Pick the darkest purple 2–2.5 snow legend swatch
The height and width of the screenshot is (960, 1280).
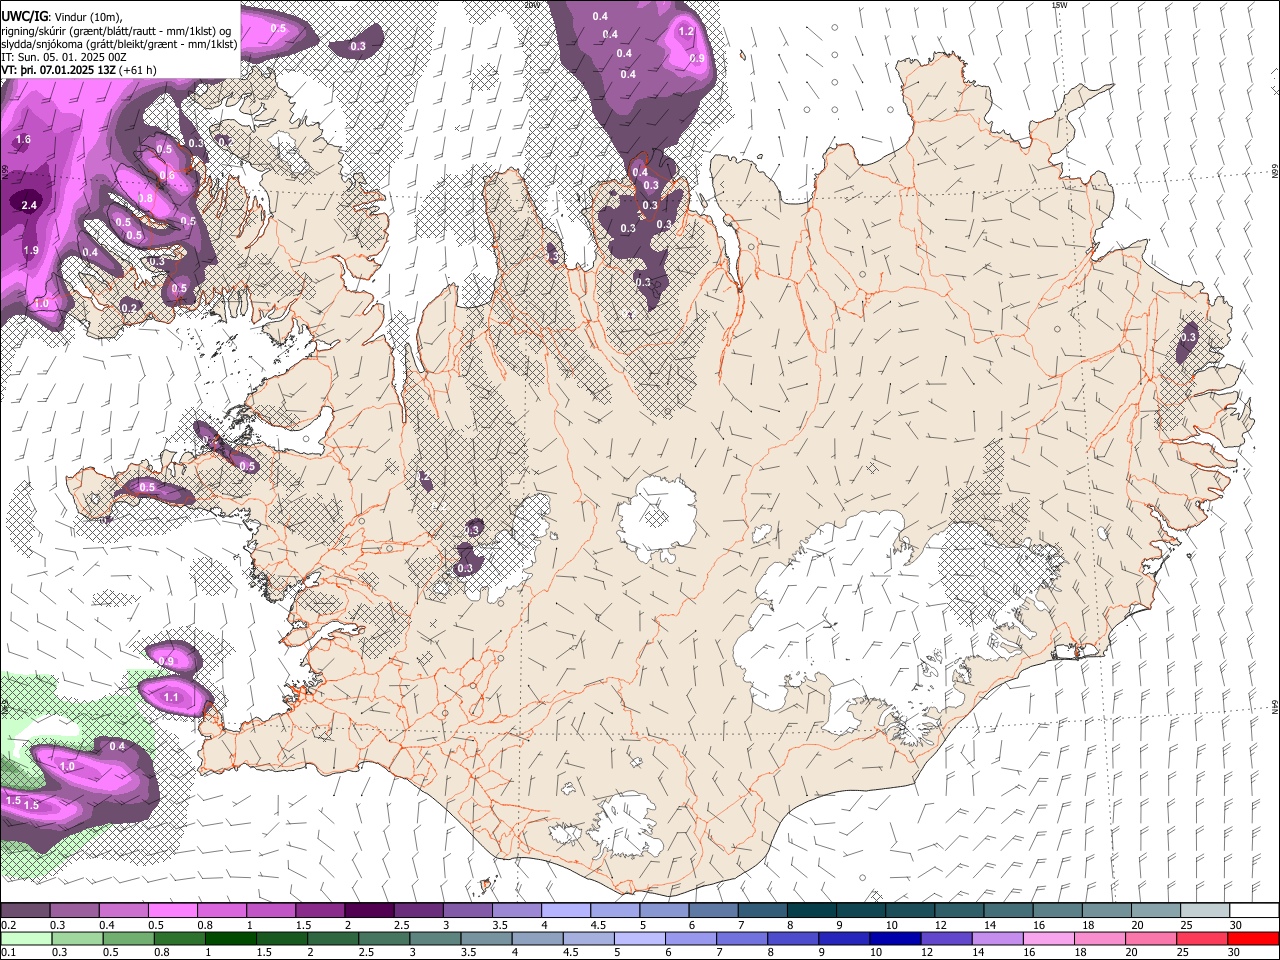[x=368, y=911]
